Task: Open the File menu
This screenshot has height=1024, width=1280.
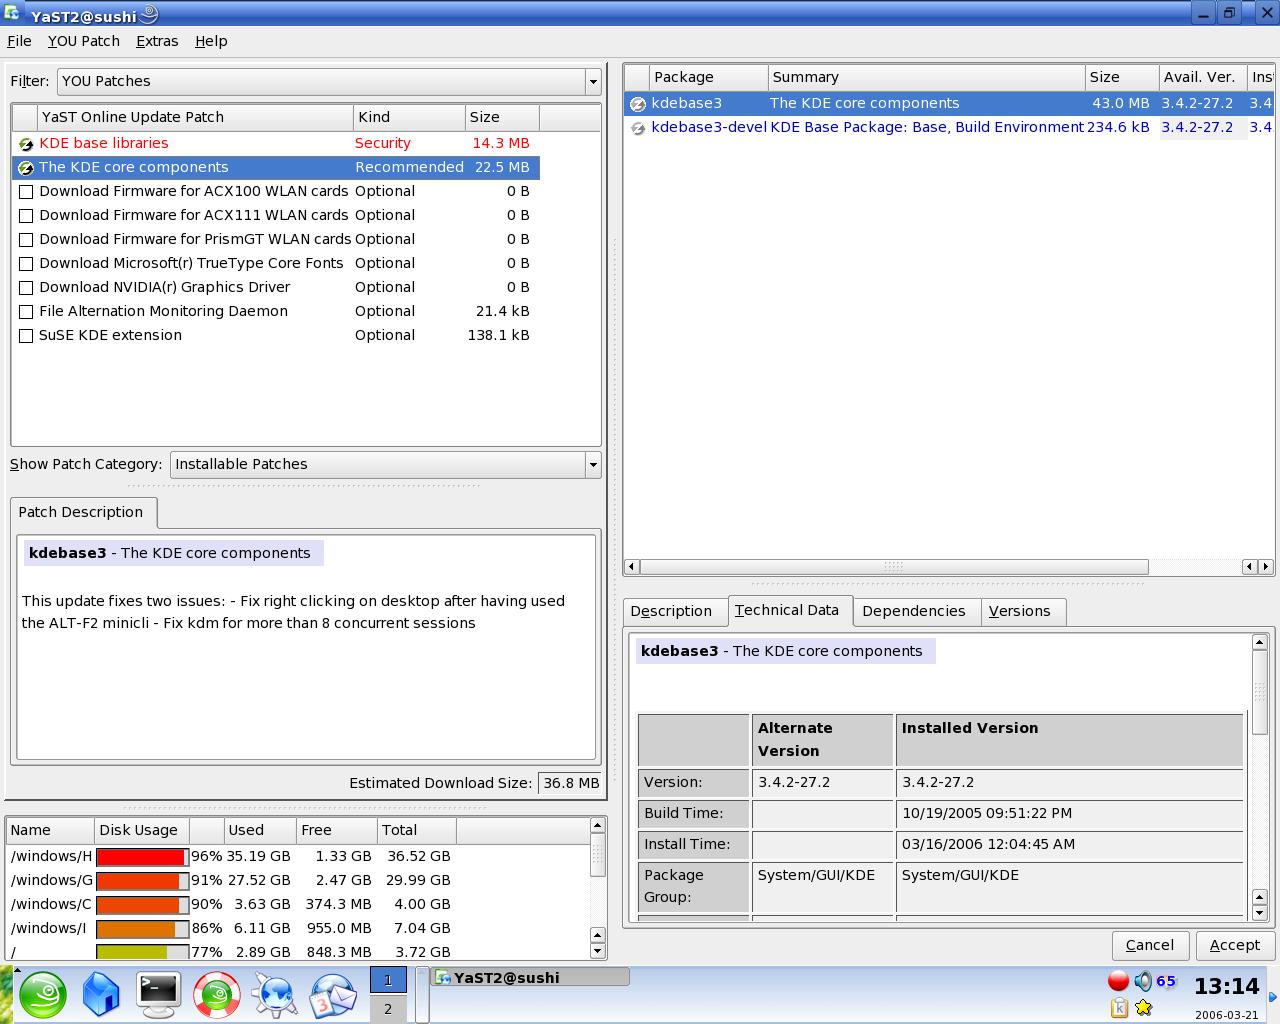Action: pos(19,41)
